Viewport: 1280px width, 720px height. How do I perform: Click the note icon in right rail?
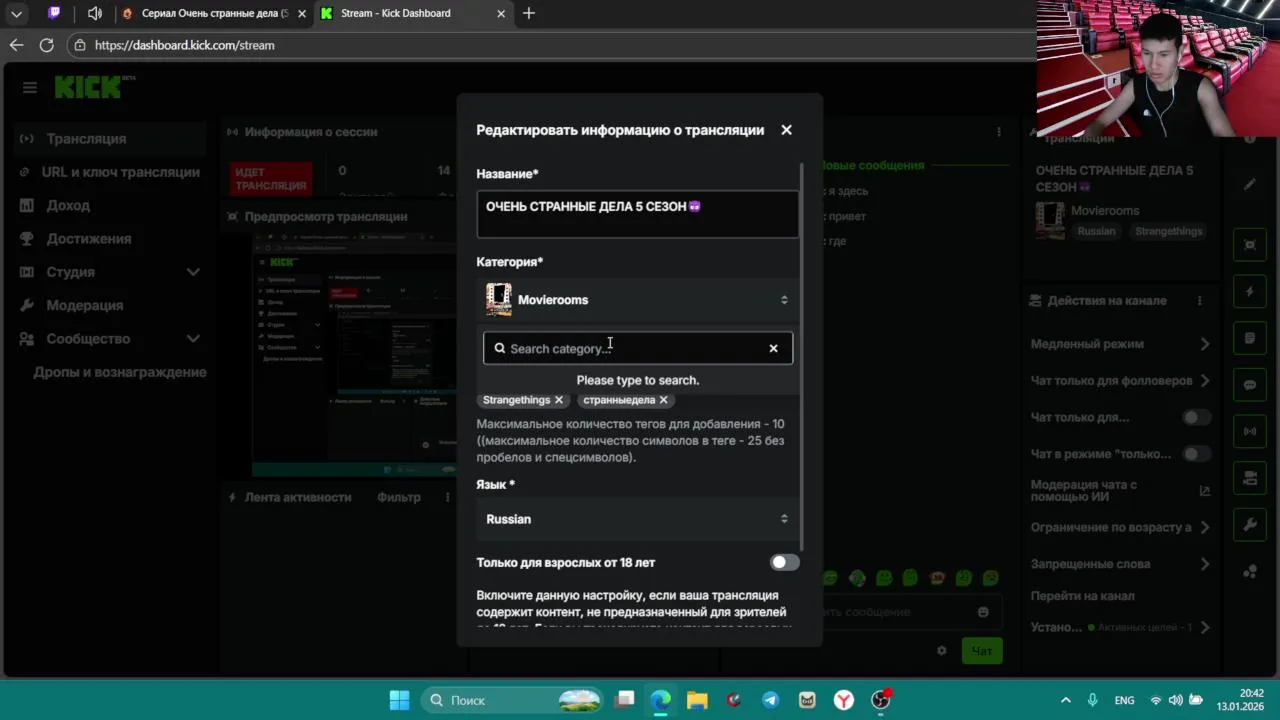1250,339
